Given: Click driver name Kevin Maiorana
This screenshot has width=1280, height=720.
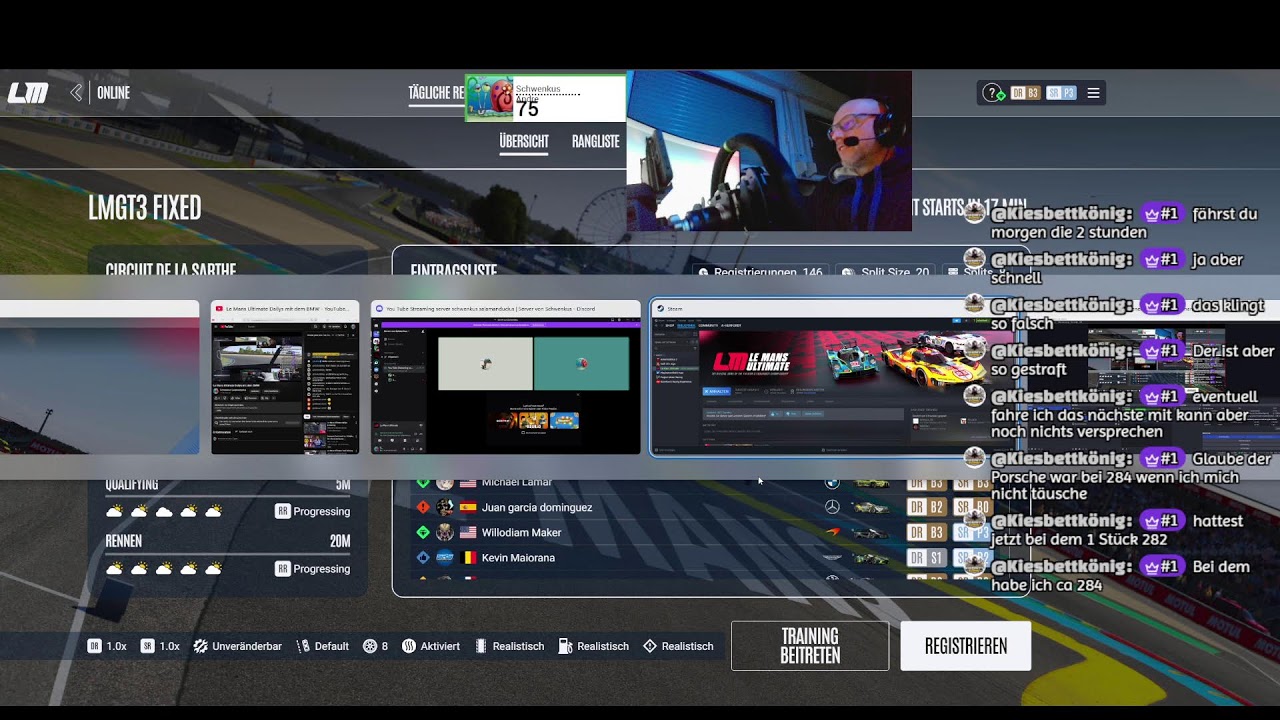Looking at the screenshot, I should coord(518,558).
